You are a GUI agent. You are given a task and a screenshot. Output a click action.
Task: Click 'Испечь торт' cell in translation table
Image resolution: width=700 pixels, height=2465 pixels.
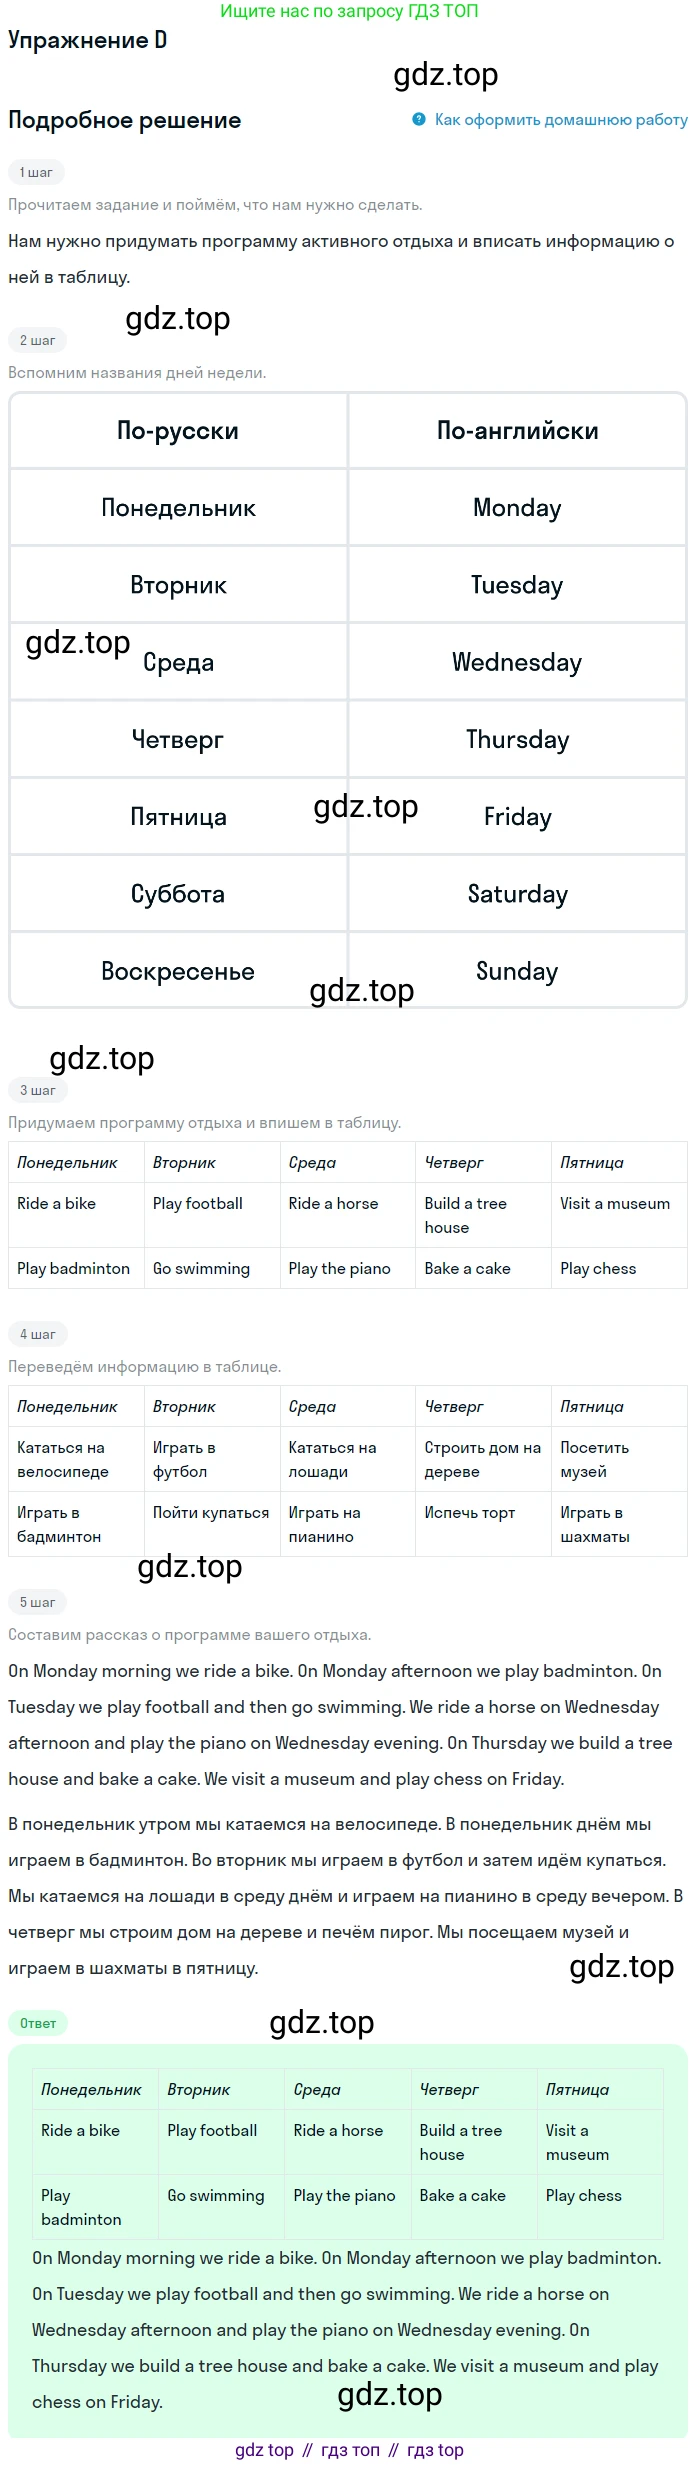pyautogui.click(x=483, y=1524)
